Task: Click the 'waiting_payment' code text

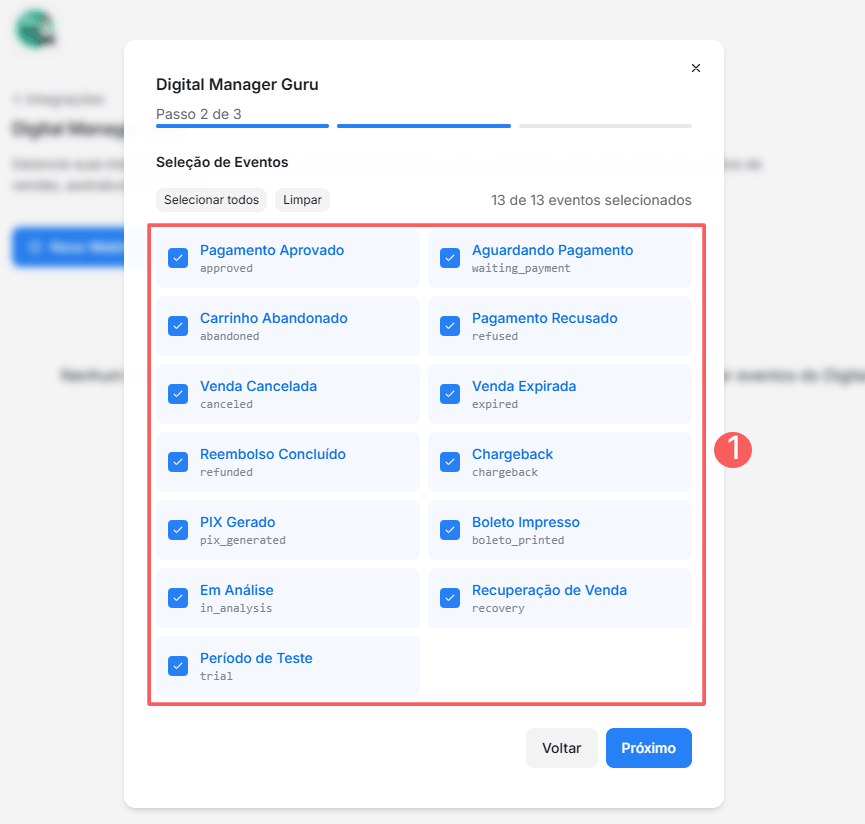Action: 521,269
